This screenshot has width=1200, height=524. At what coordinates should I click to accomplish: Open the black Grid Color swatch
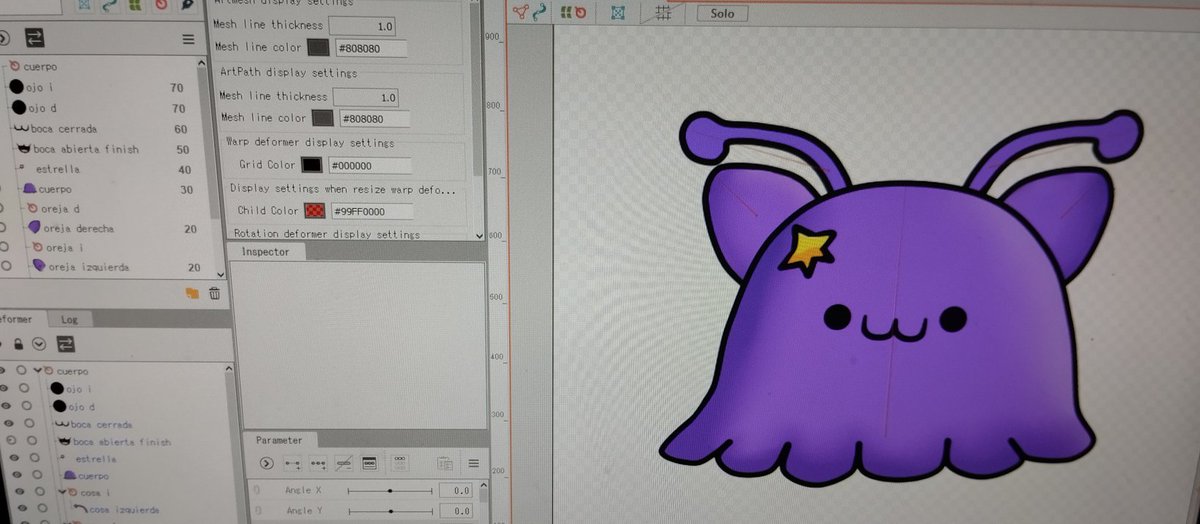312,164
